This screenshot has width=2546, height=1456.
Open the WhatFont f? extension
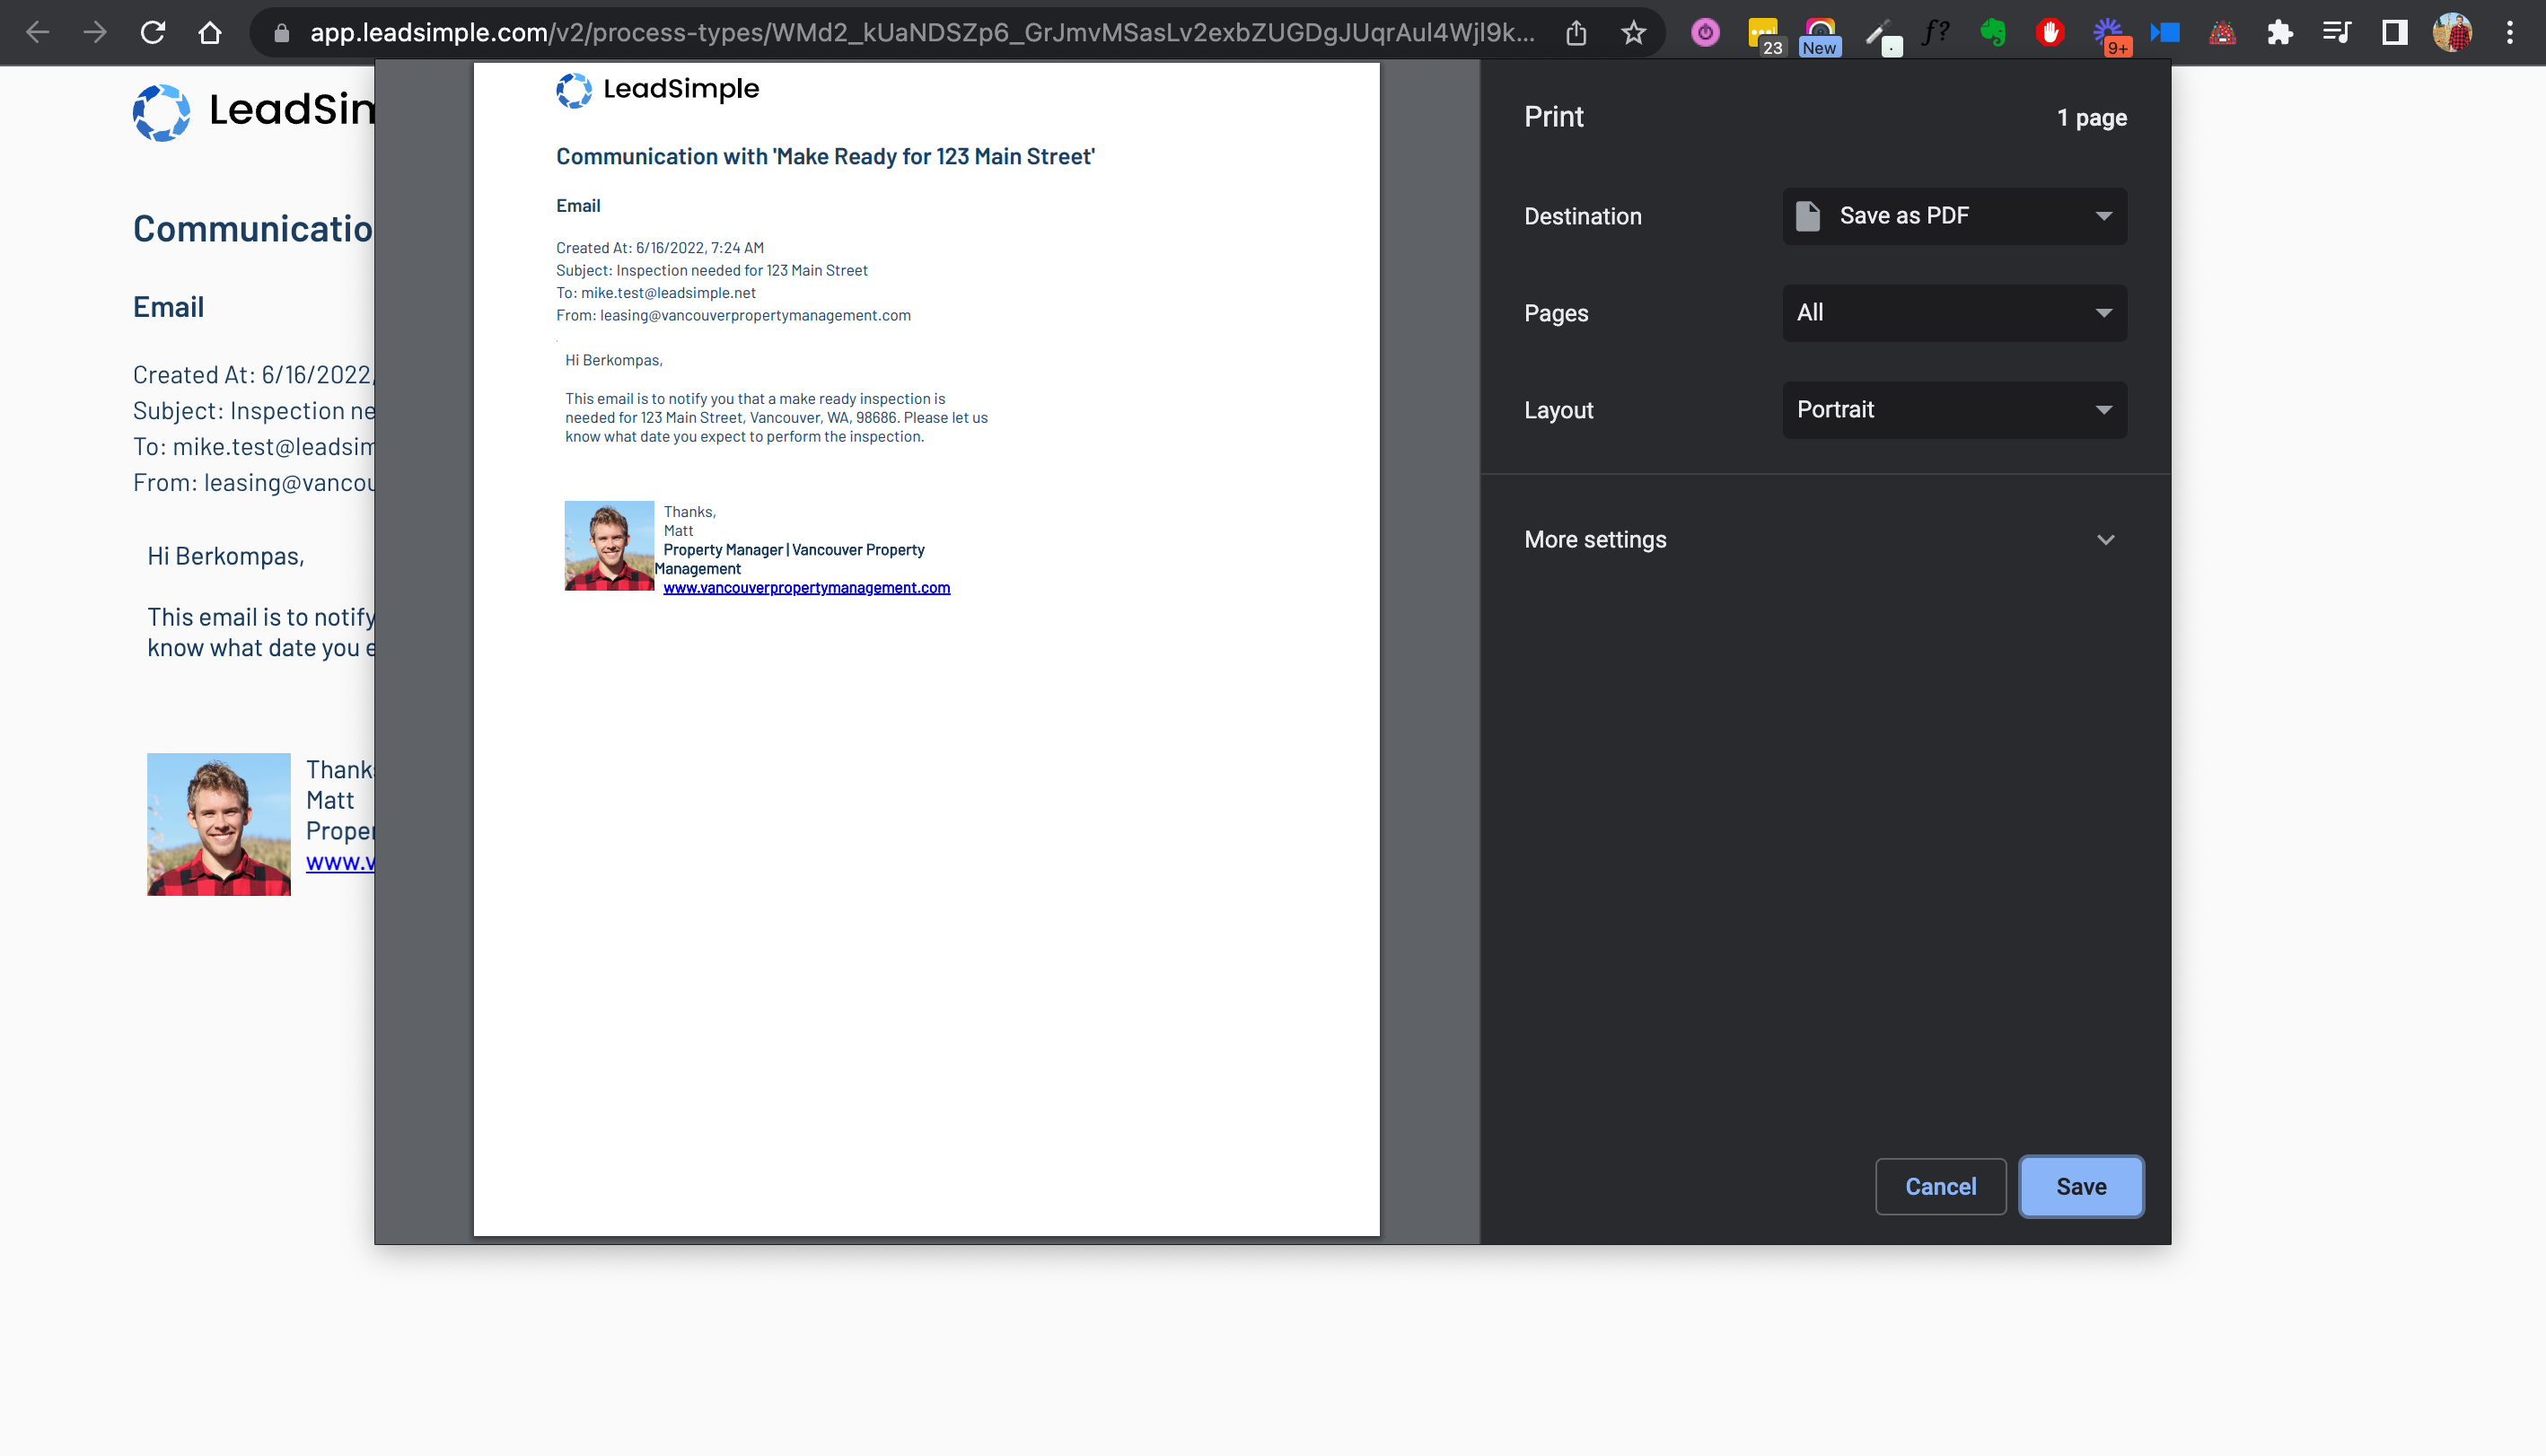(1936, 33)
